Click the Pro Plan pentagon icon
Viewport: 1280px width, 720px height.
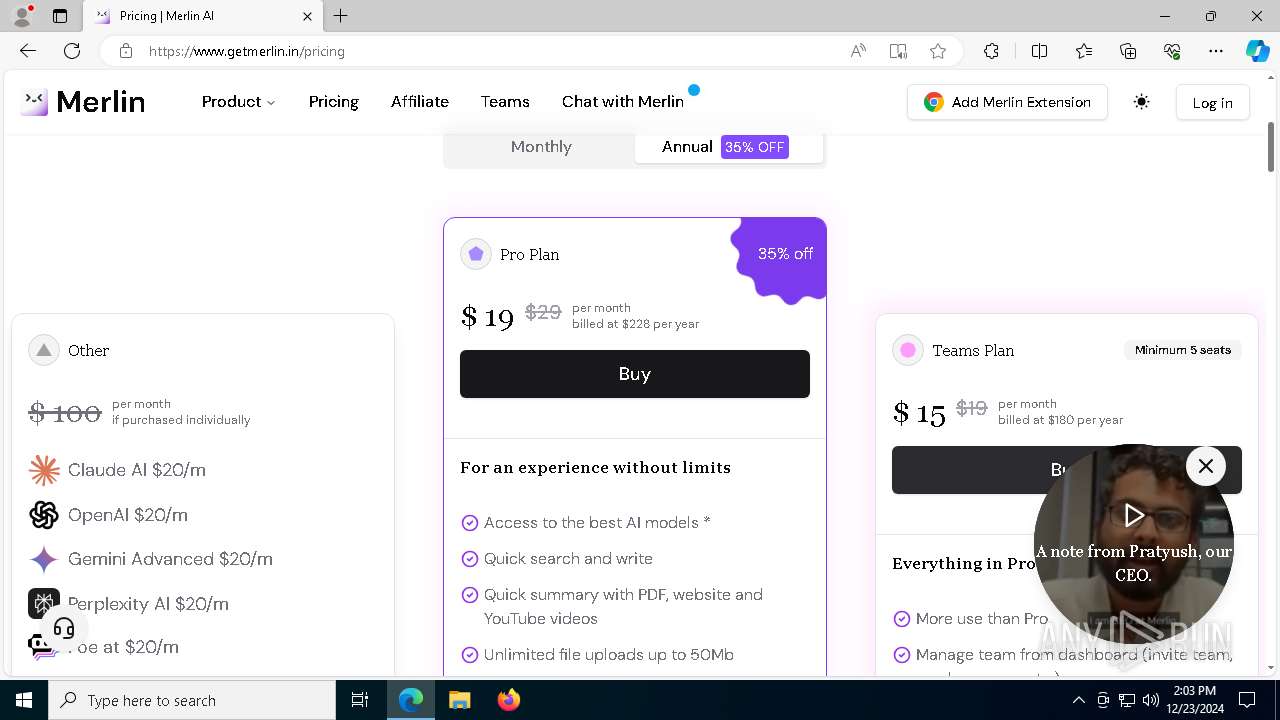click(x=476, y=254)
